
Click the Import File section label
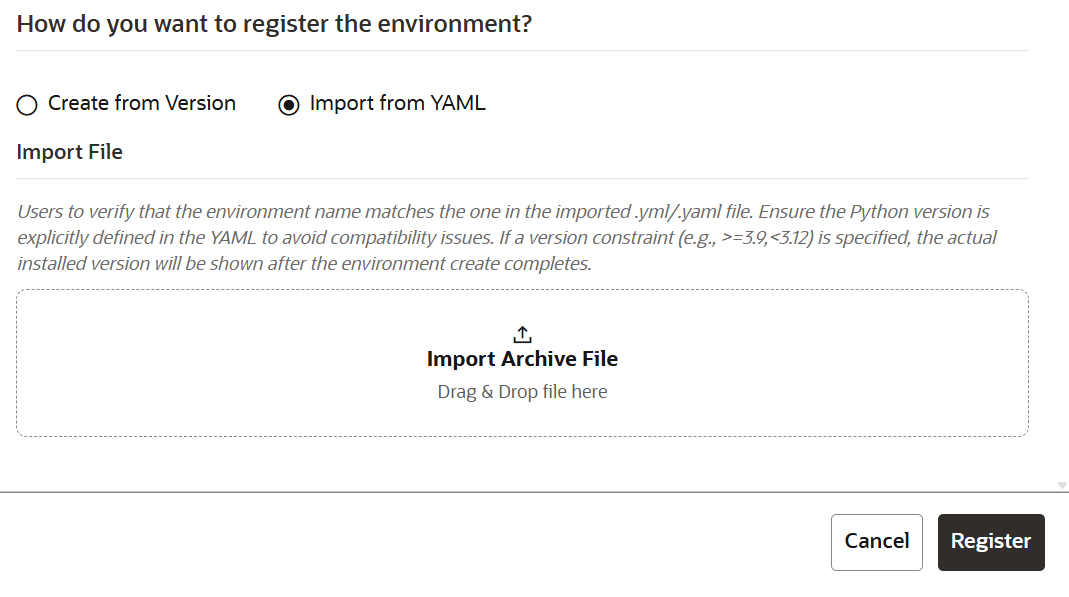coord(69,151)
